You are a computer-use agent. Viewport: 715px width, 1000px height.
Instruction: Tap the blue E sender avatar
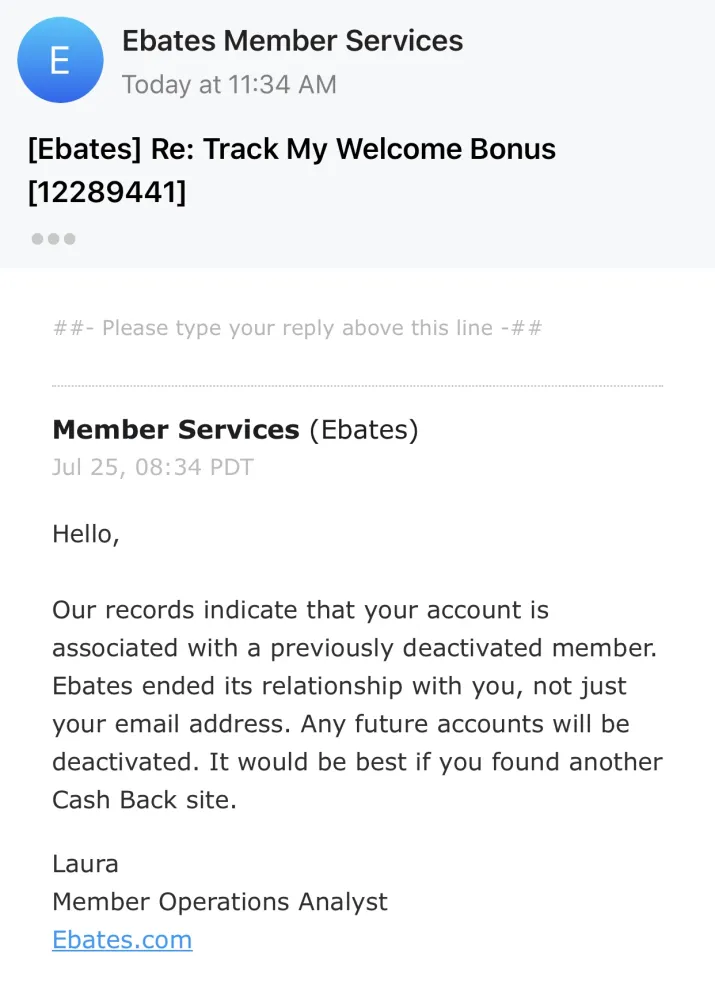point(60,60)
